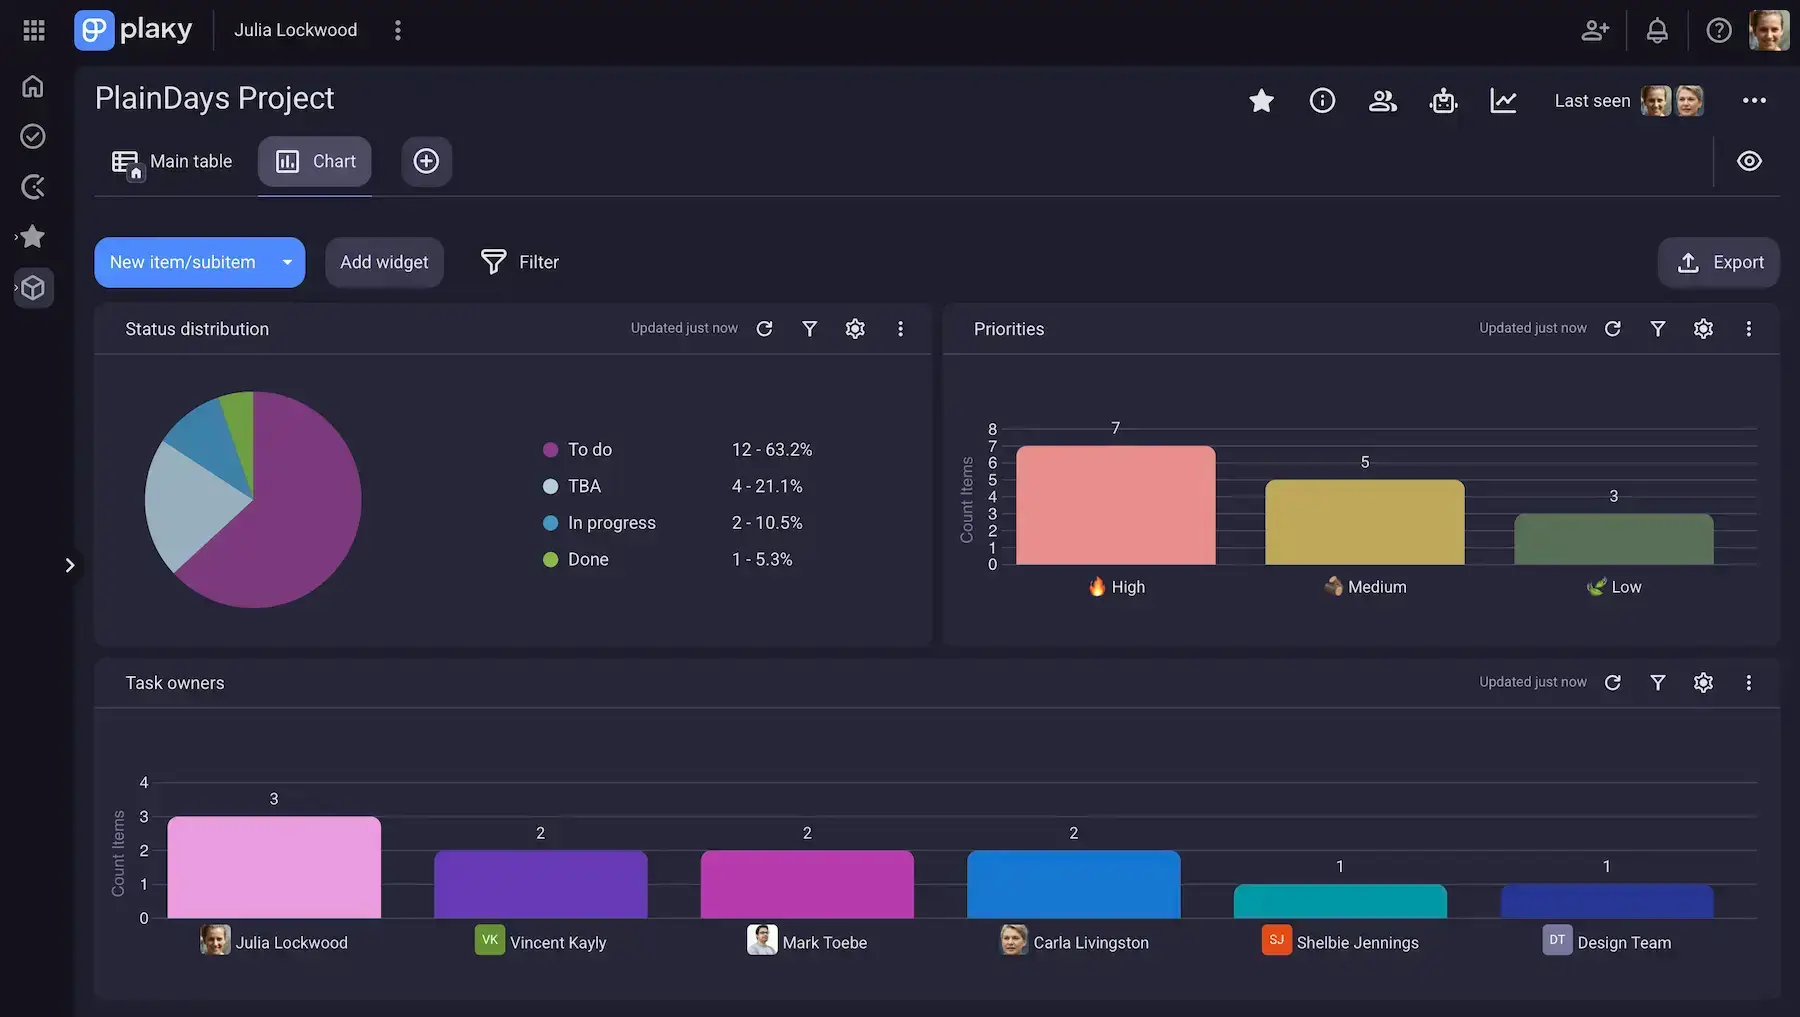Click the High priority bar
Screen dimensions: 1800x1017
pos(1116,505)
